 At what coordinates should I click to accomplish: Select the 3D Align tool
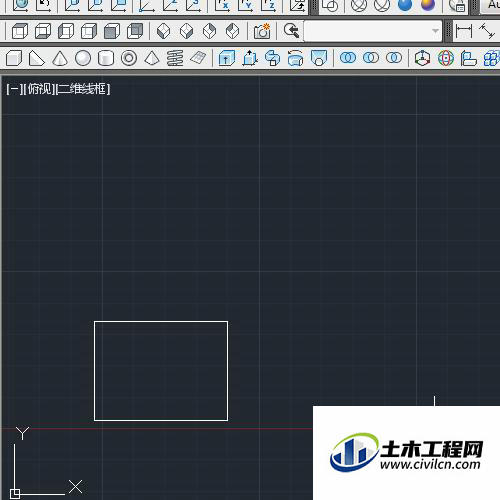(x=469, y=58)
